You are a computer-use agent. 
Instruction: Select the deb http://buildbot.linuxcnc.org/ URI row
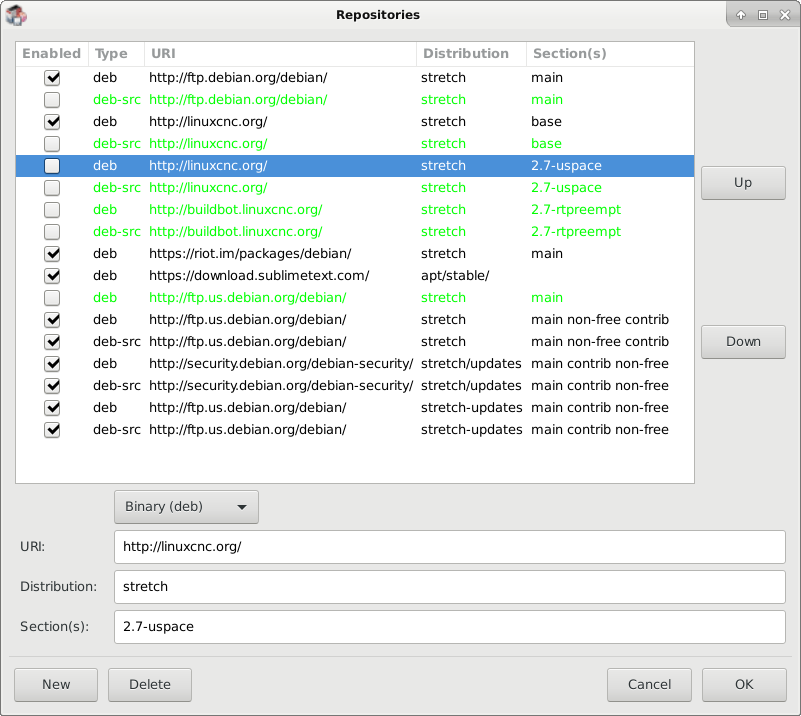tap(235, 210)
